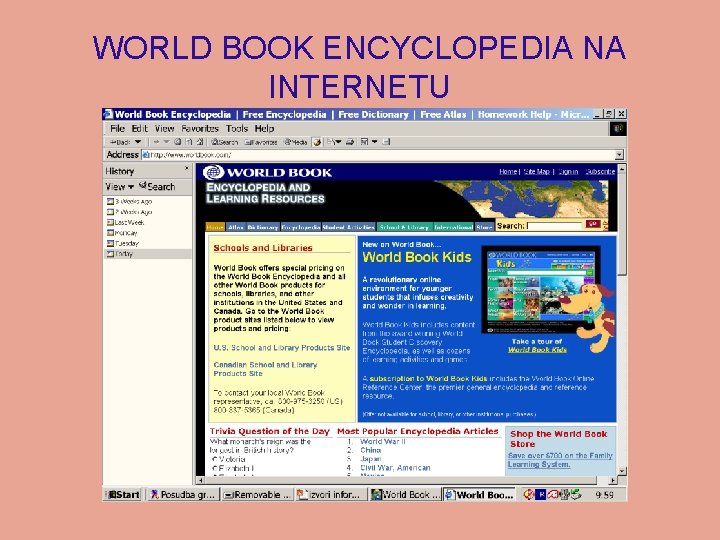The height and width of the screenshot is (540, 720).
Task: Click the Edit page toolbar icon
Action: tap(365, 142)
